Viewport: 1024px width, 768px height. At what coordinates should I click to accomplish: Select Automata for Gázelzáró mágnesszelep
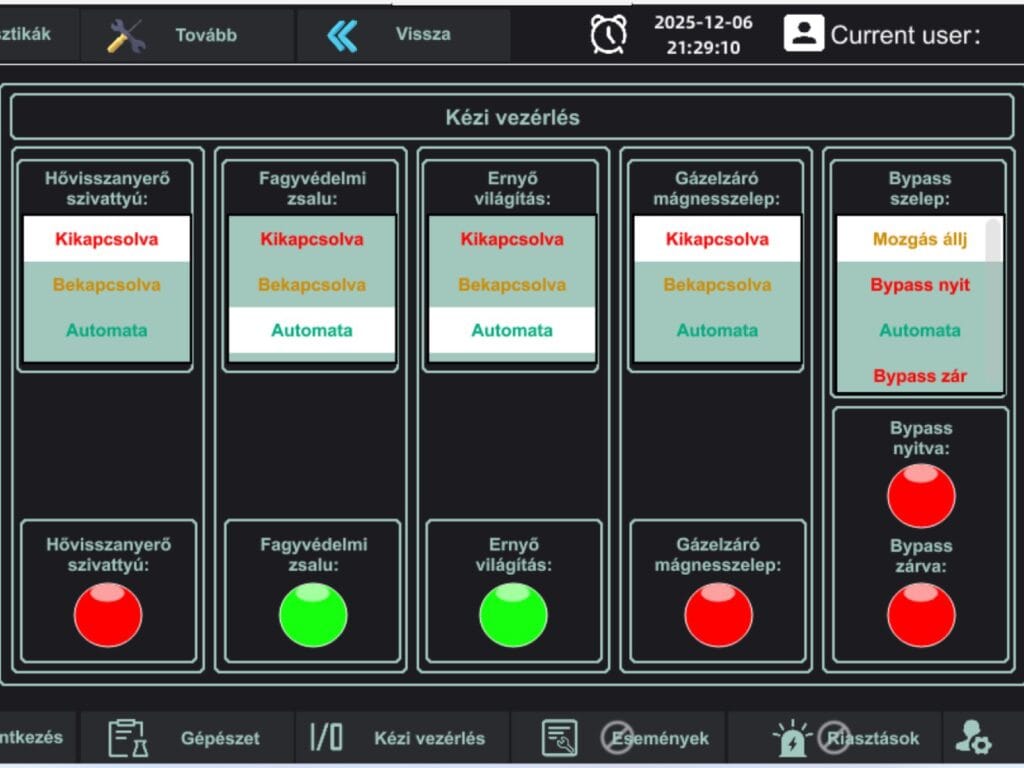(717, 330)
